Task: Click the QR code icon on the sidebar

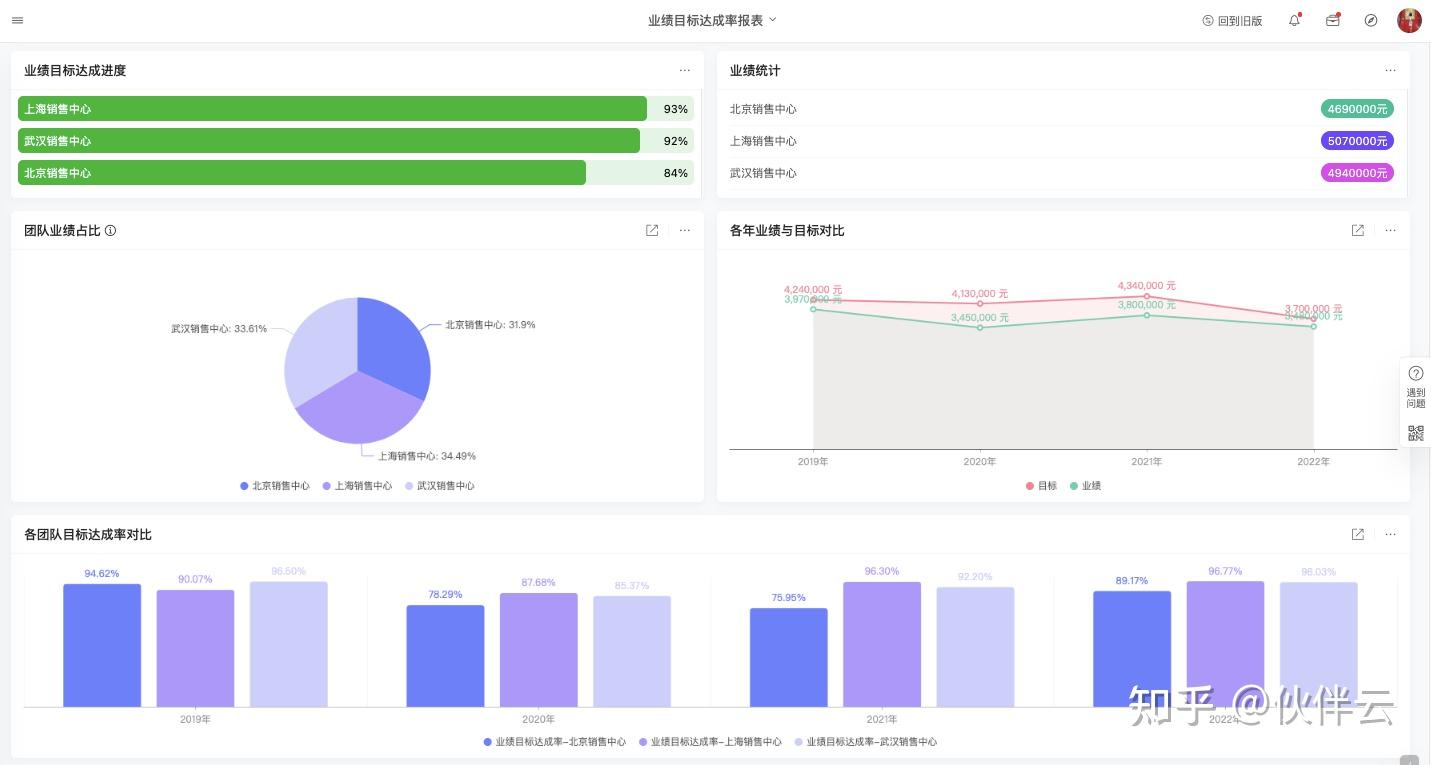Action: [1416, 433]
